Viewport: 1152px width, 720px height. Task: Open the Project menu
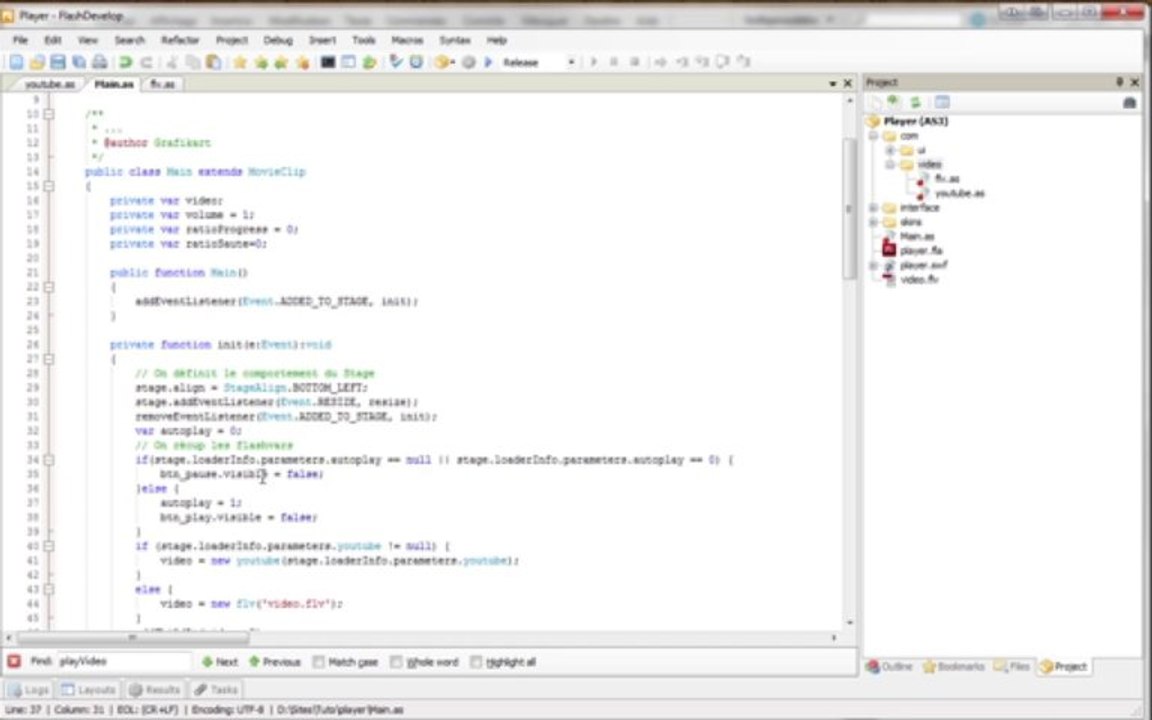tap(231, 40)
